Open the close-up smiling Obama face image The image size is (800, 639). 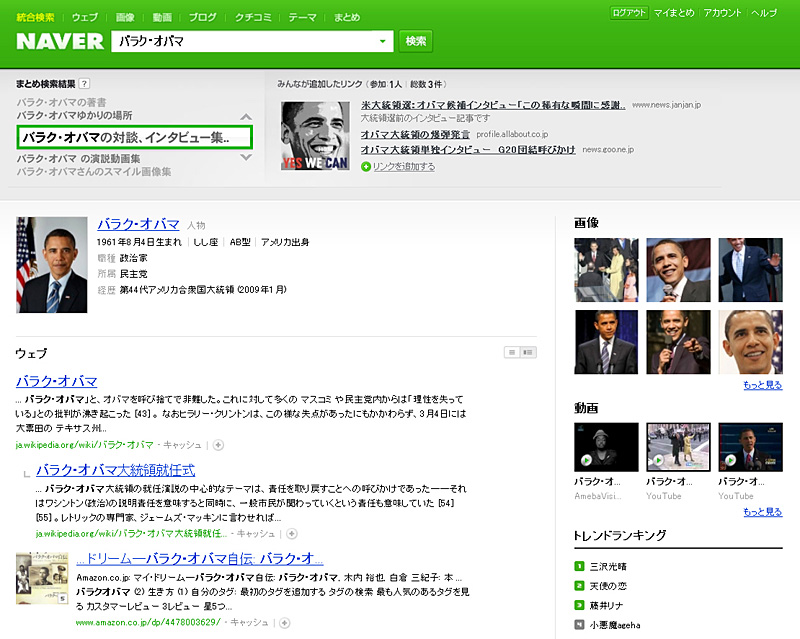[x=751, y=342]
